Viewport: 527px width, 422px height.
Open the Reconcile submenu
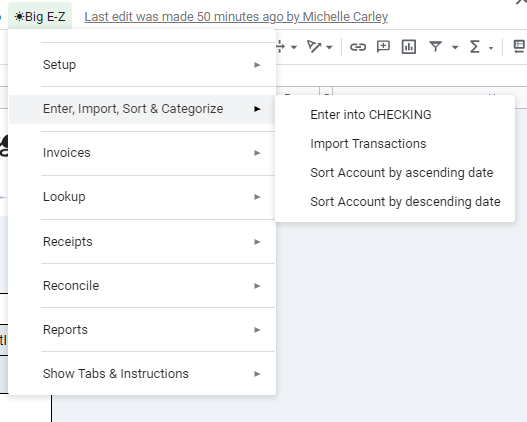pos(142,286)
